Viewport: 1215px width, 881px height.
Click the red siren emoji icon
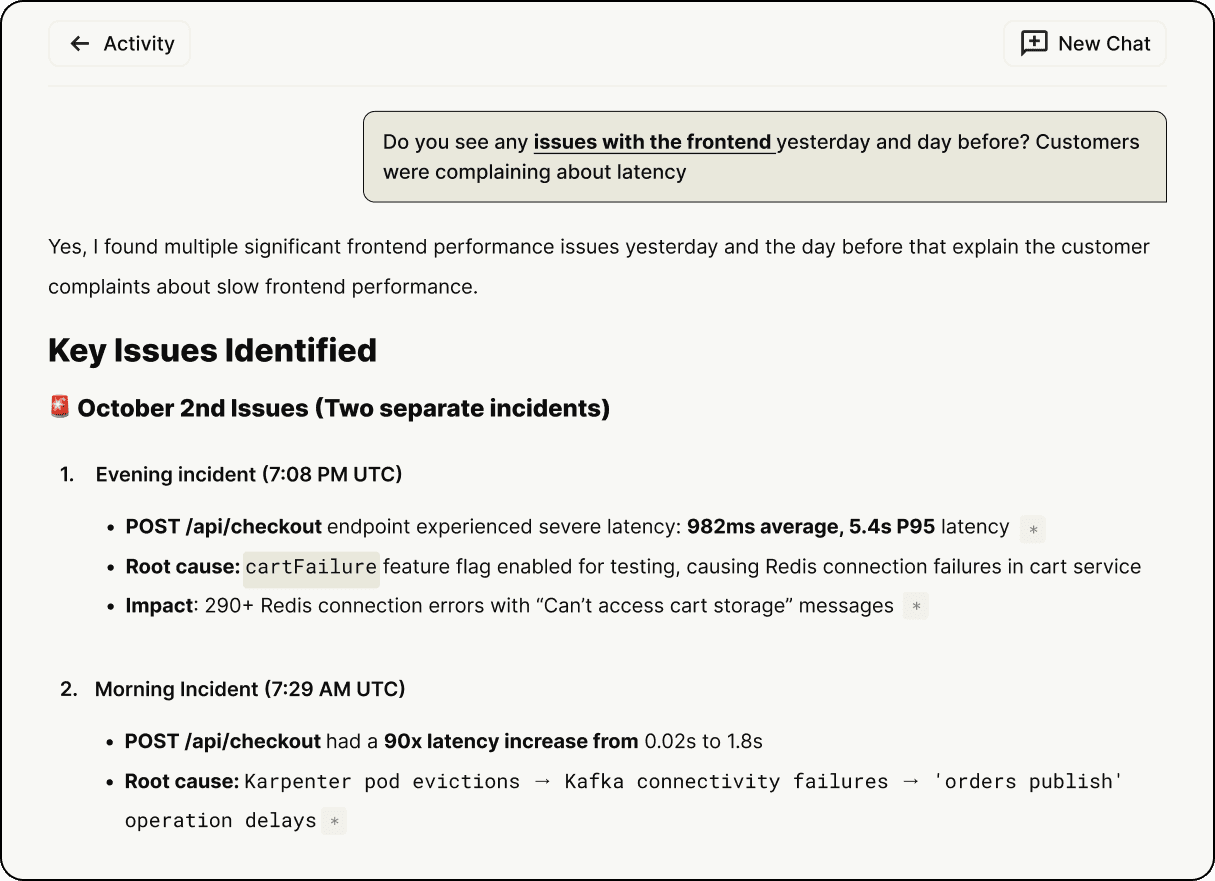coord(60,408)
